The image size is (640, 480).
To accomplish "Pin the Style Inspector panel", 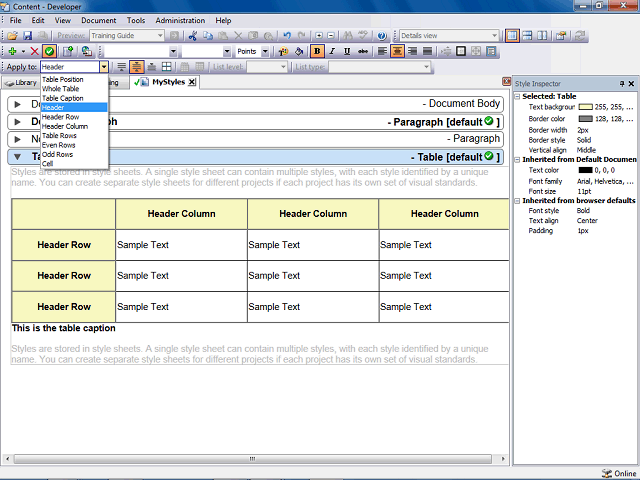I will [622, 84].
